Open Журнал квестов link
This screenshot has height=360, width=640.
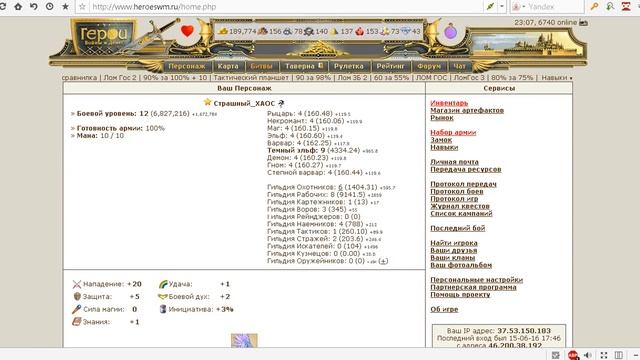coord(460,206)
